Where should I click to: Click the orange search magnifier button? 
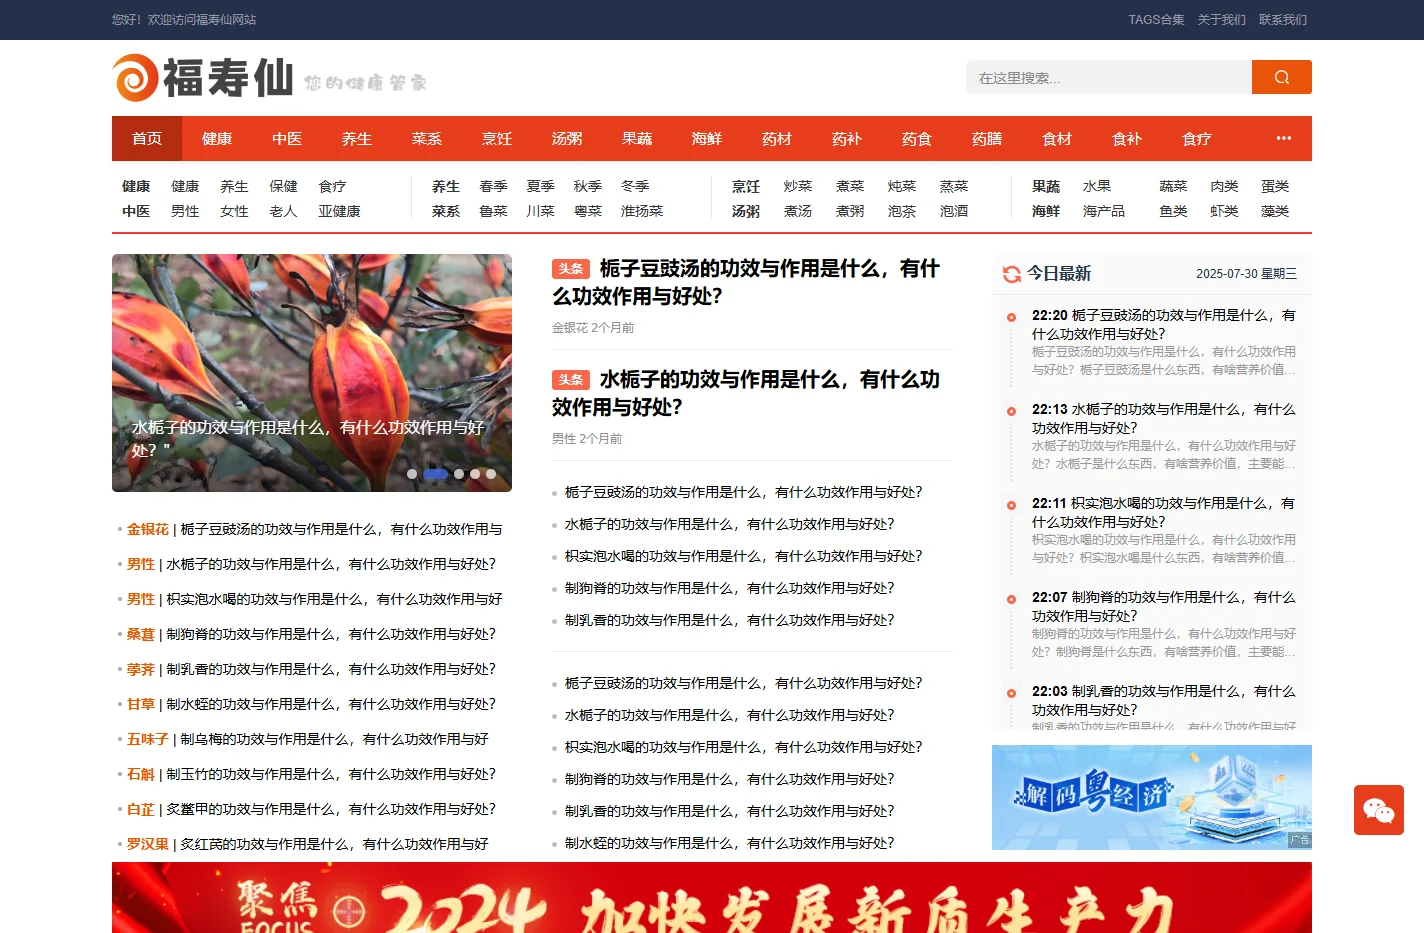point(1281,77)
